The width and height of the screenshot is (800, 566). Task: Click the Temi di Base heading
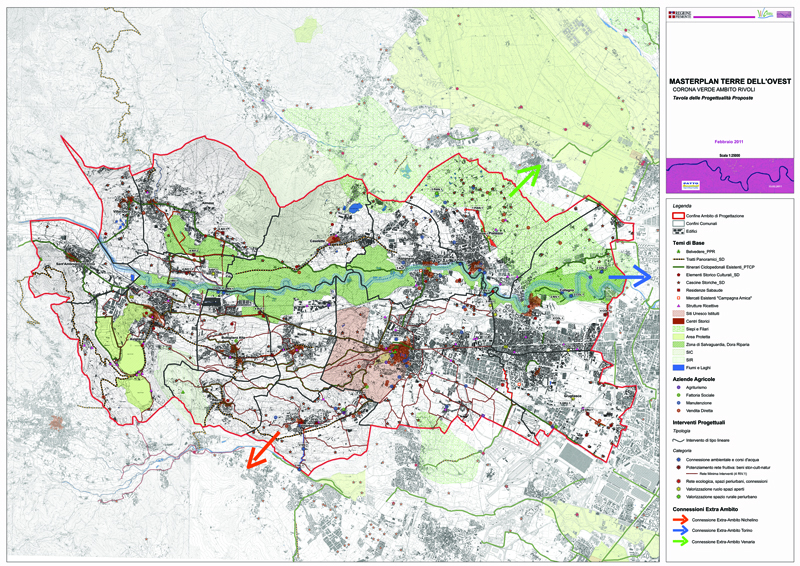click(x=688, y=243)
